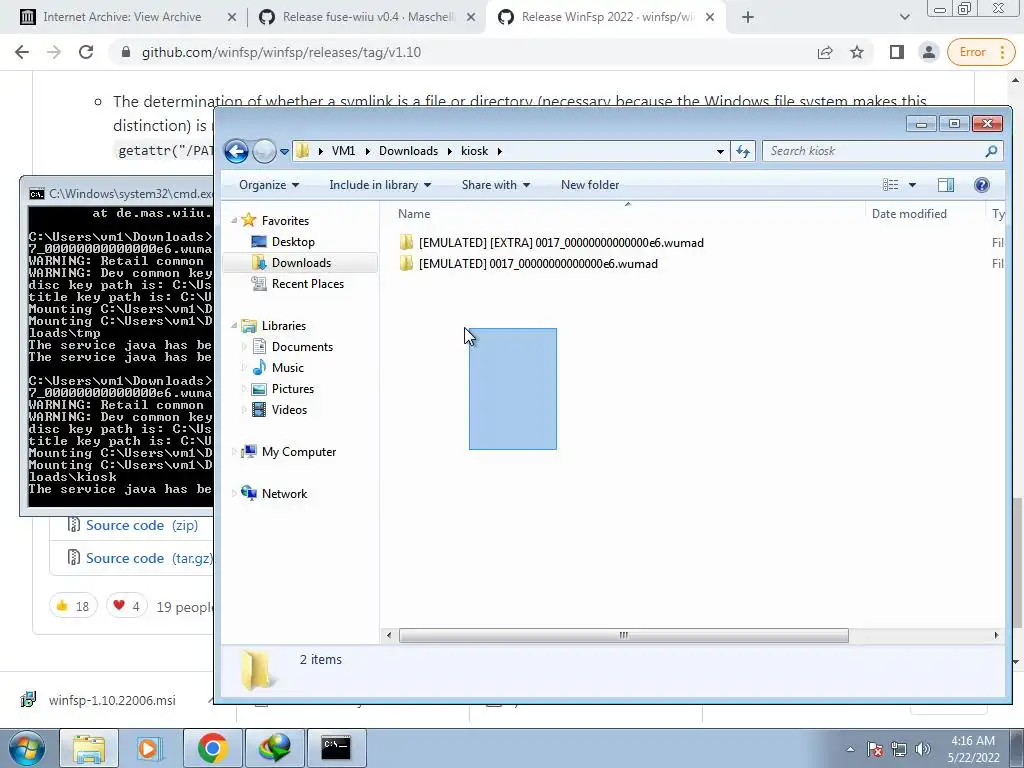This screenshot has height=768, width=1024.
Task: Open a new Chrome tab
Action: coord(748,18)
